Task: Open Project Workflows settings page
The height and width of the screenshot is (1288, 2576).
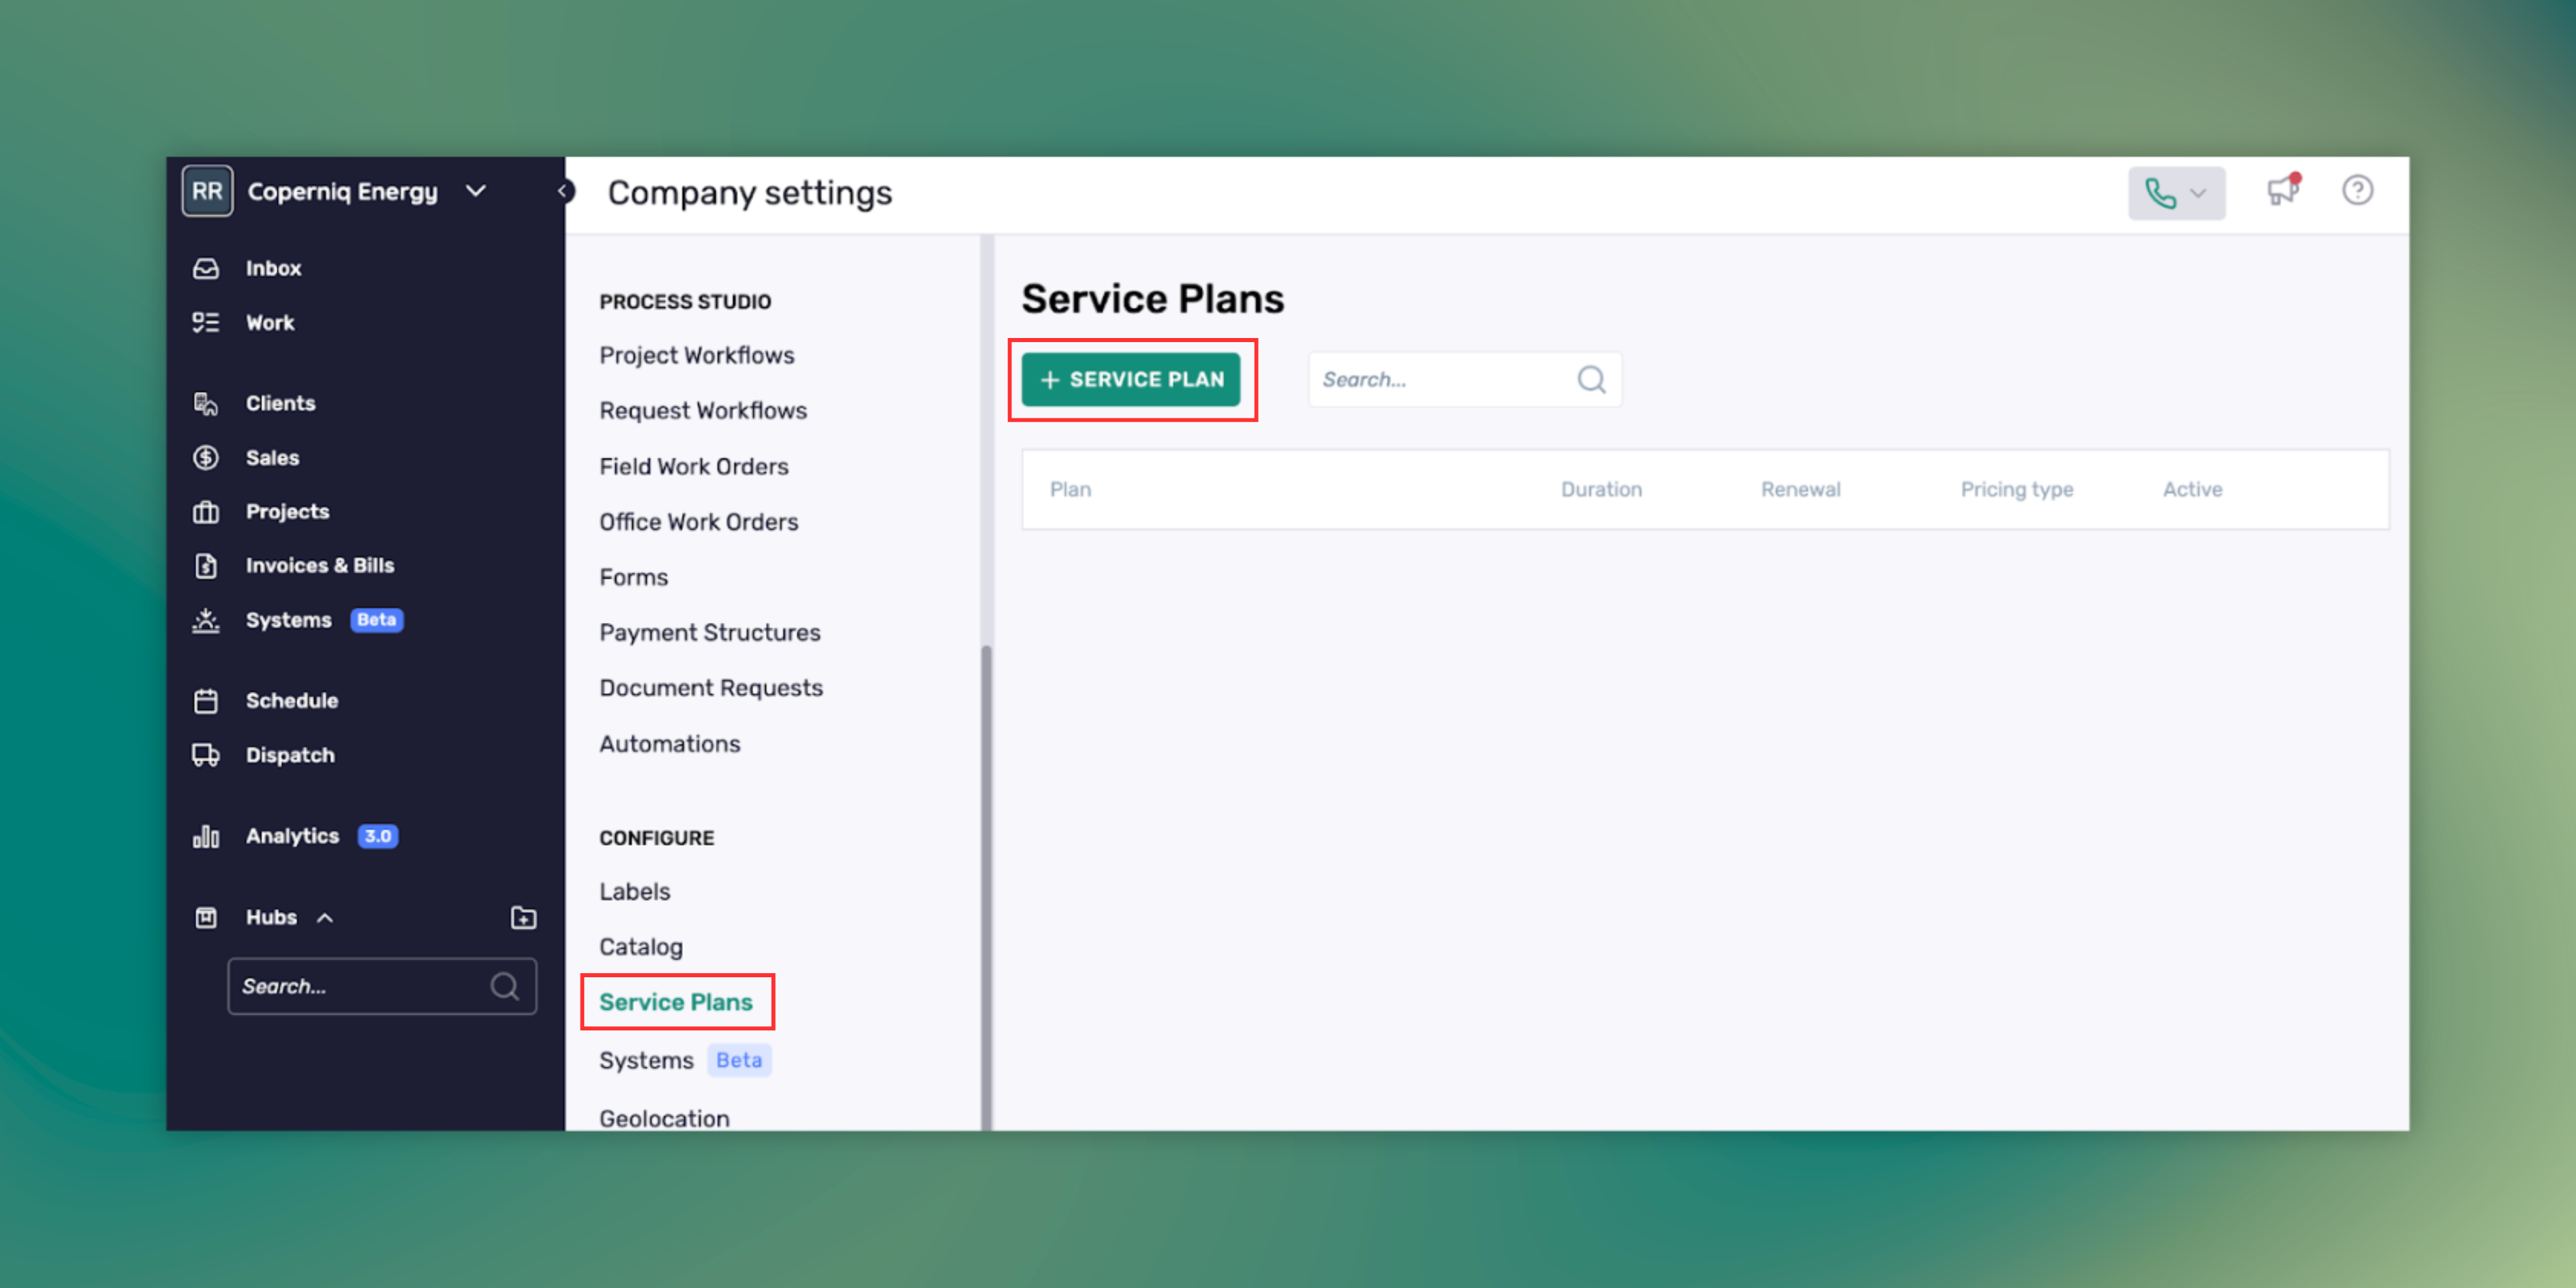Action: click(696, 355)
